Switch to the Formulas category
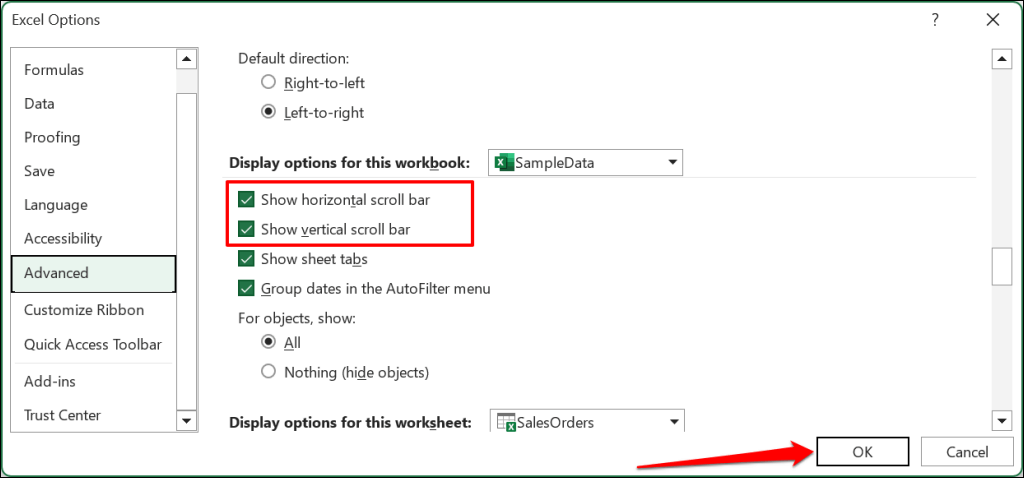Viewport: 1024px width, 478px height. [x=54, y=70]
